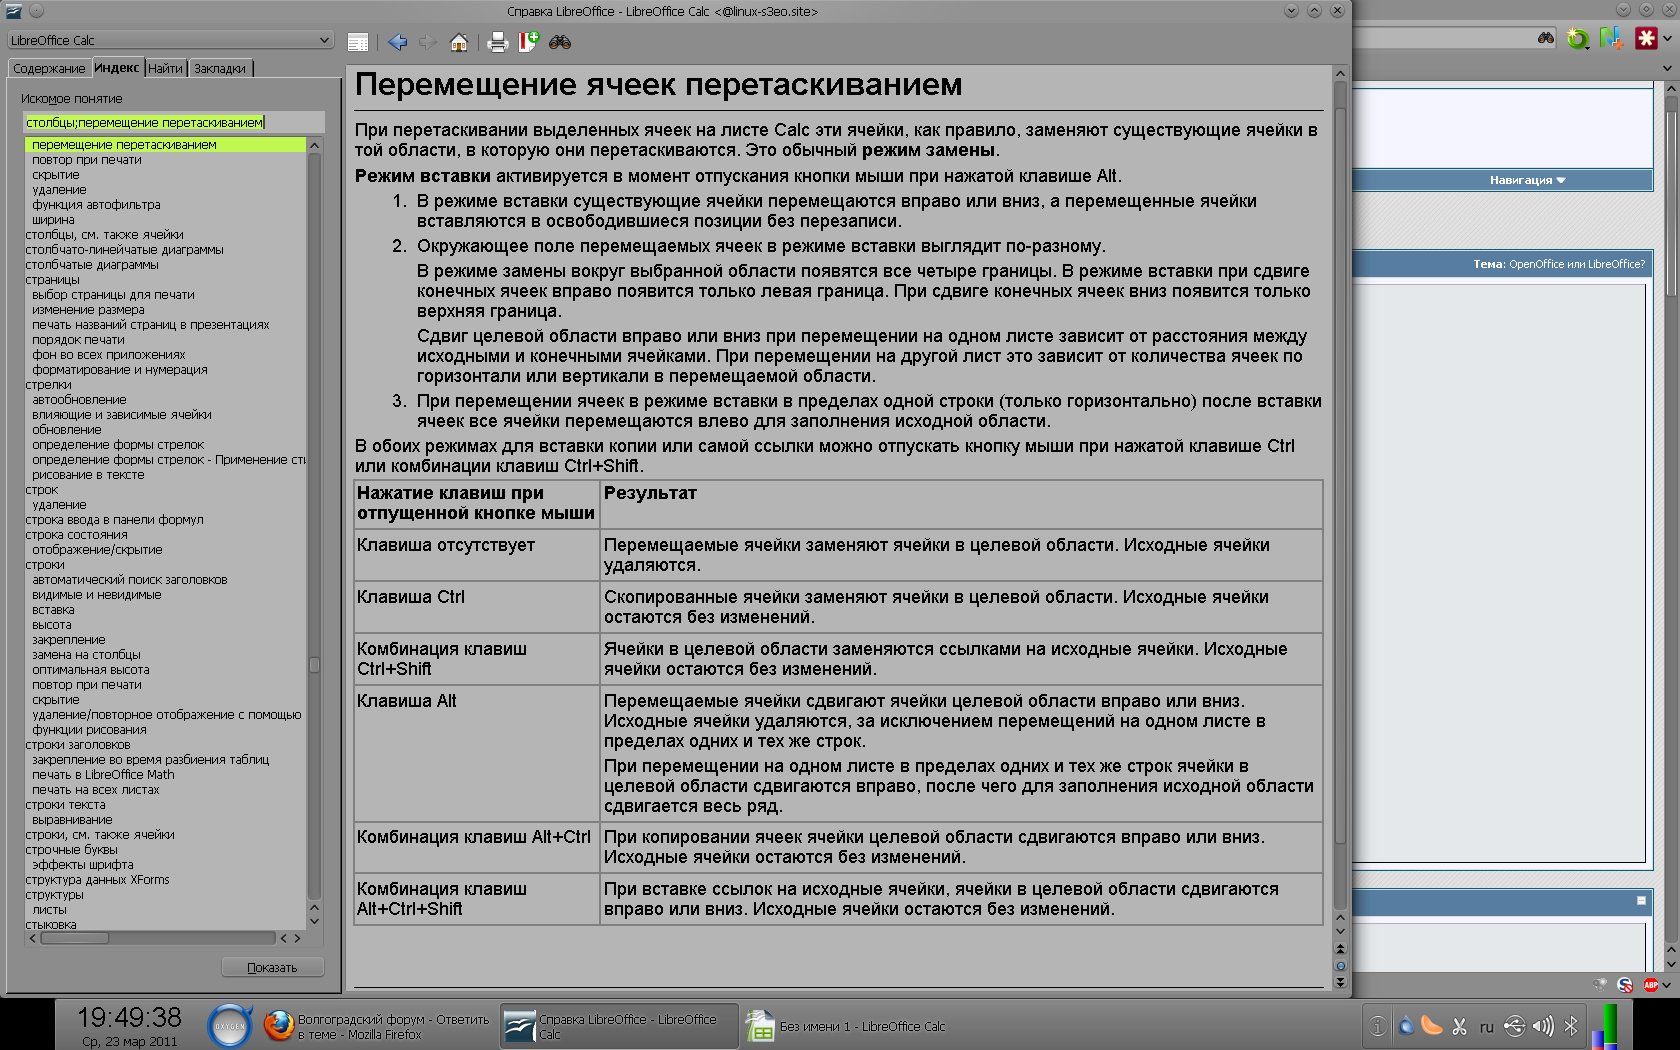Click green ring add-on icon in Firefox

1577,39
